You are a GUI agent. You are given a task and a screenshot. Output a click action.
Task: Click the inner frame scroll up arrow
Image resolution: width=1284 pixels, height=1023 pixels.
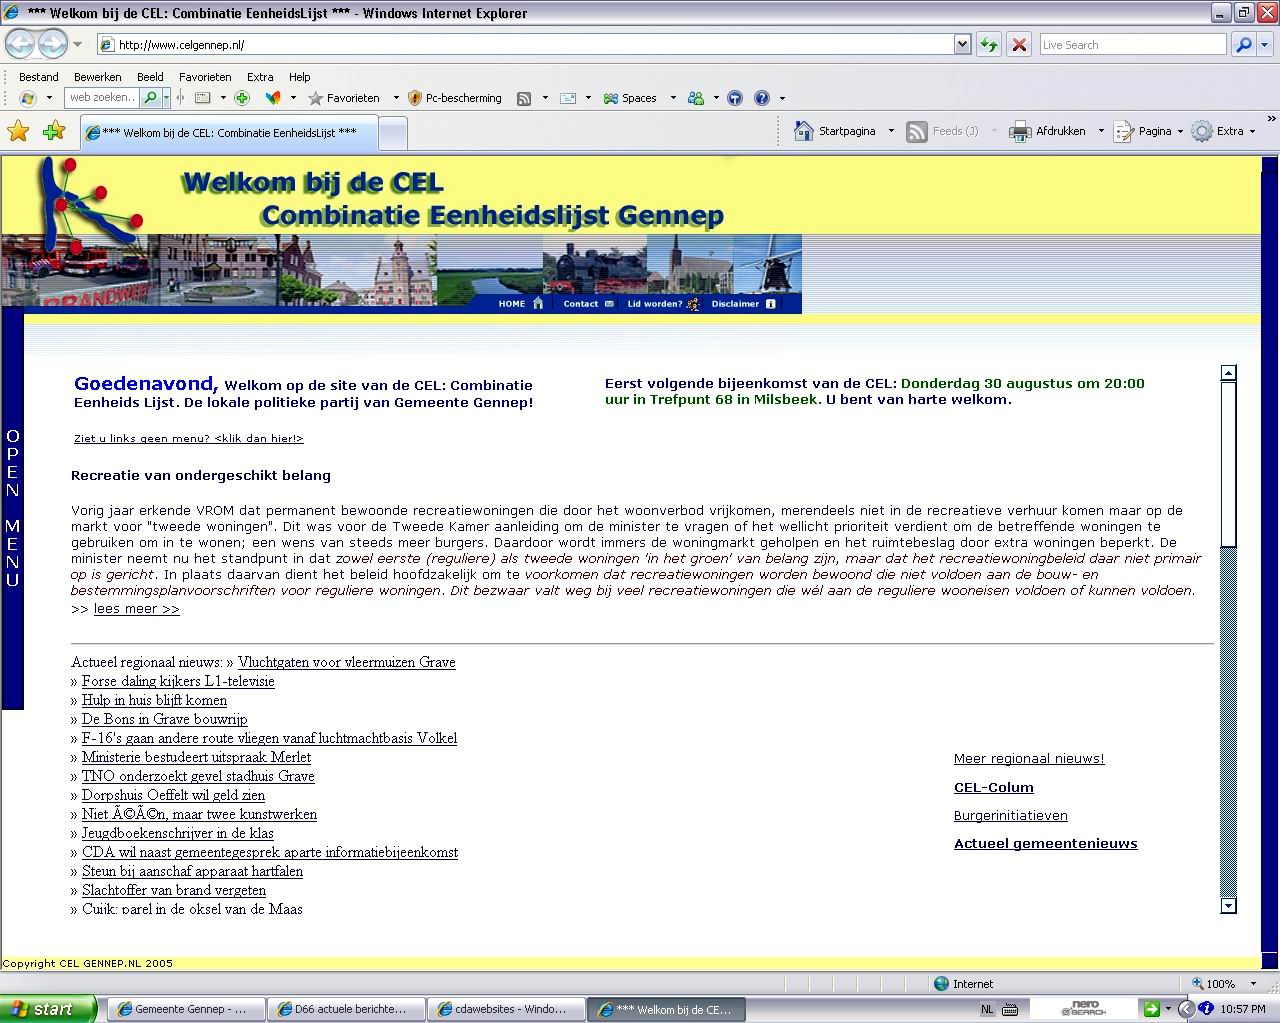click(1229, 373)
